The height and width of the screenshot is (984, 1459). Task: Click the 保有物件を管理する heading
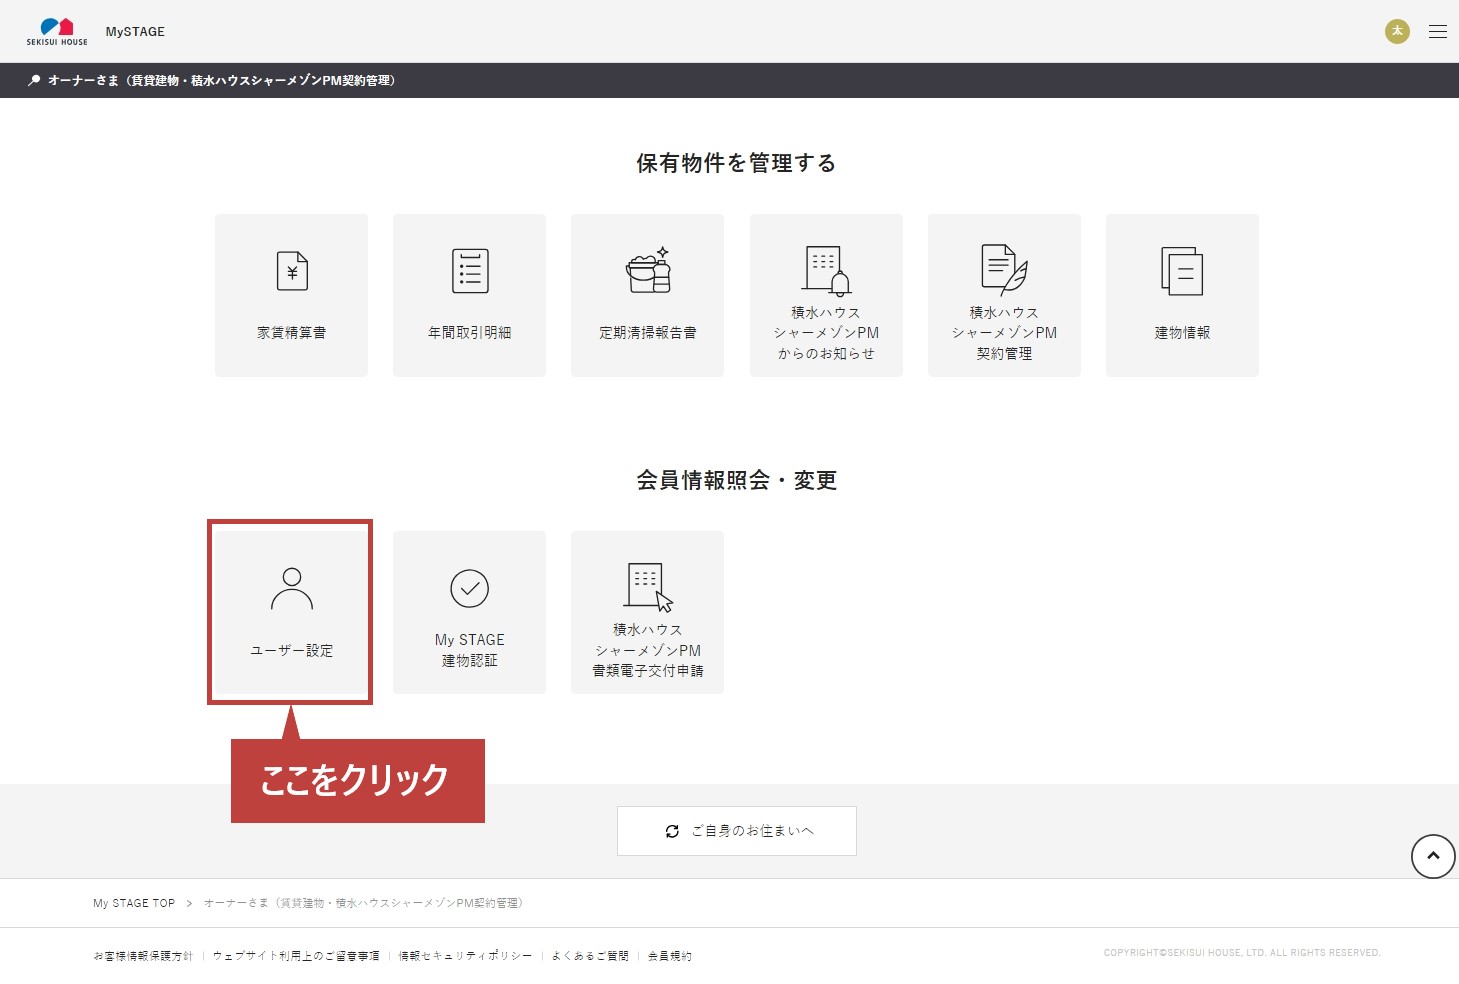coord(736,163)
